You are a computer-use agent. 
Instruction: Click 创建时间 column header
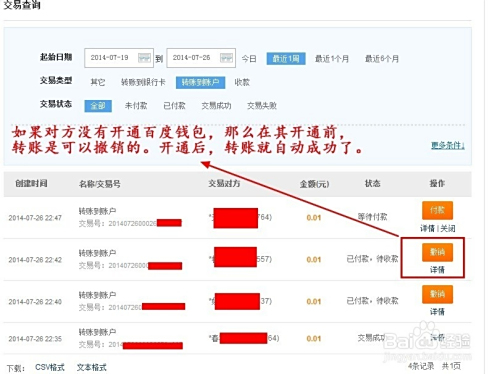click(31, 183)
